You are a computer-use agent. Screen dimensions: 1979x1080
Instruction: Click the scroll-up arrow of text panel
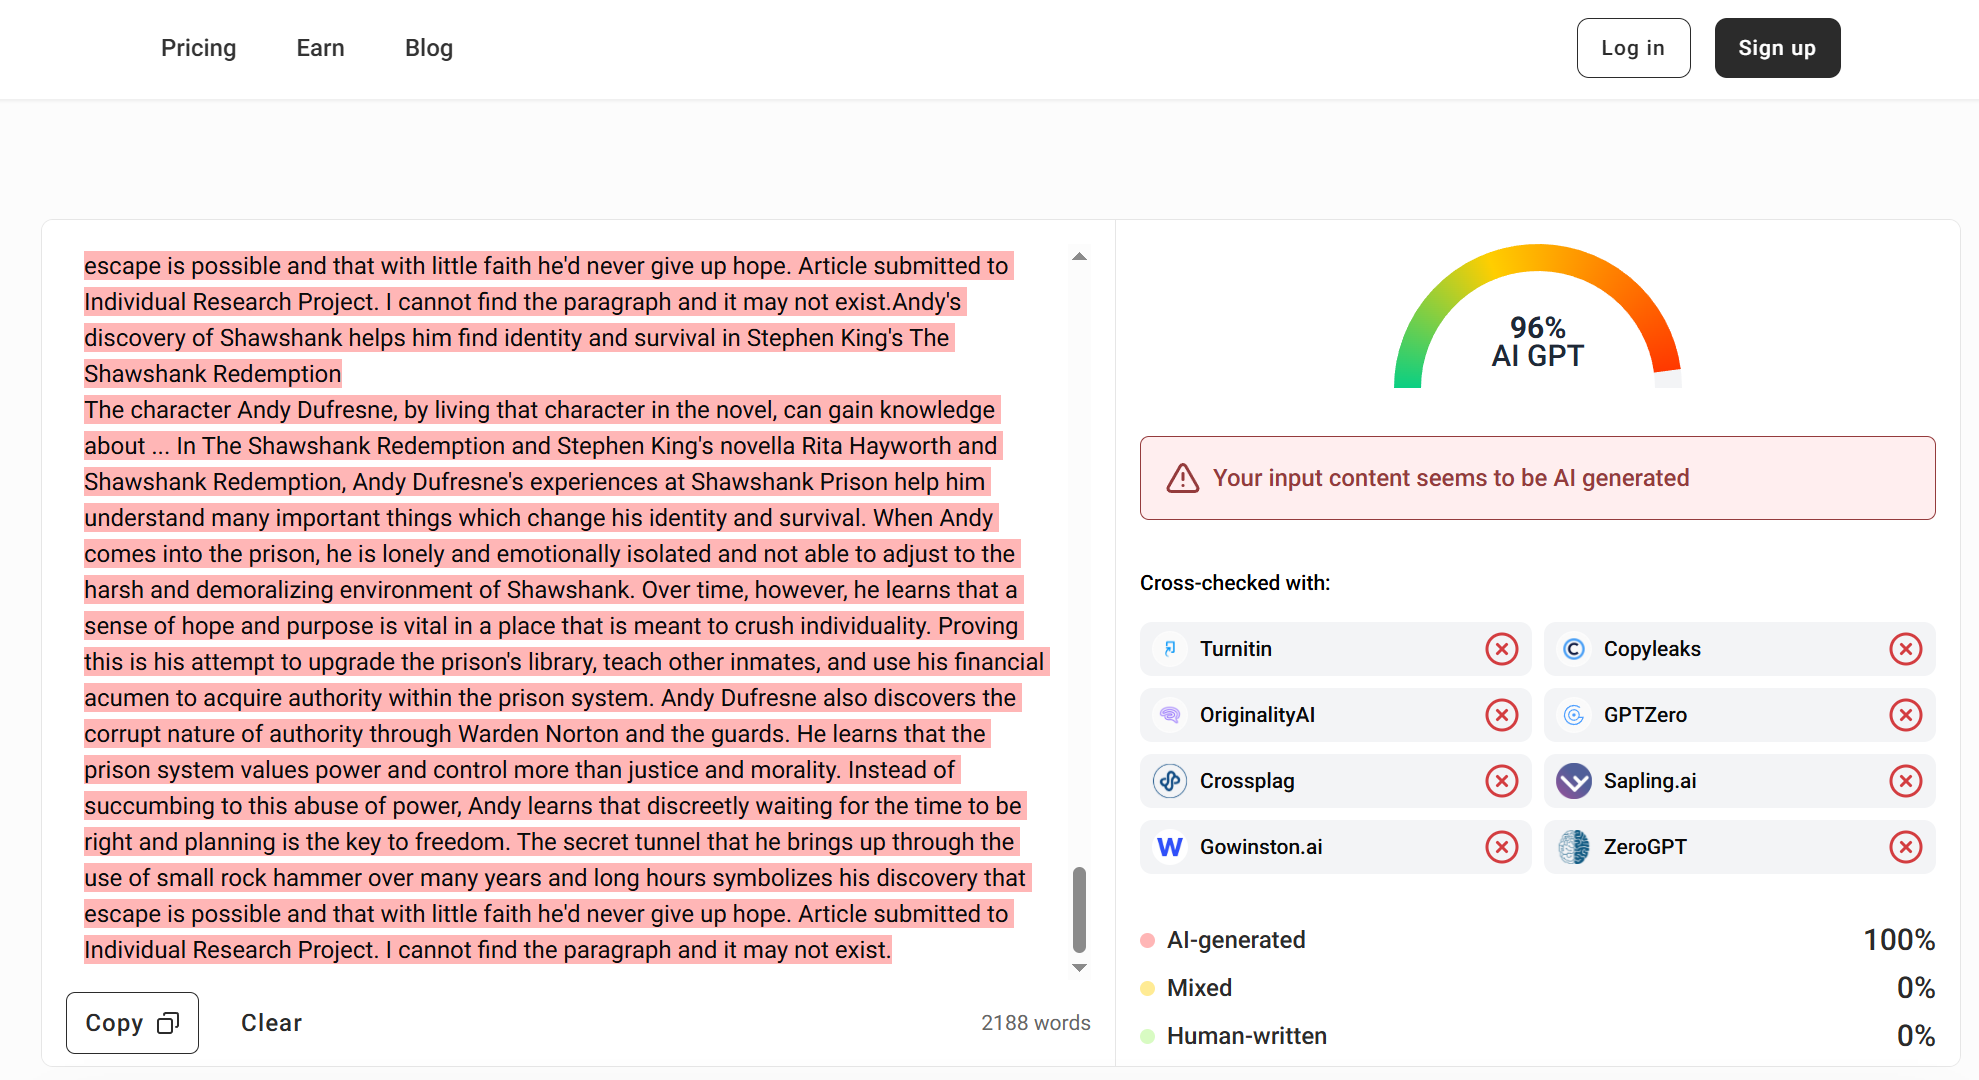(x=1079, y=257)
